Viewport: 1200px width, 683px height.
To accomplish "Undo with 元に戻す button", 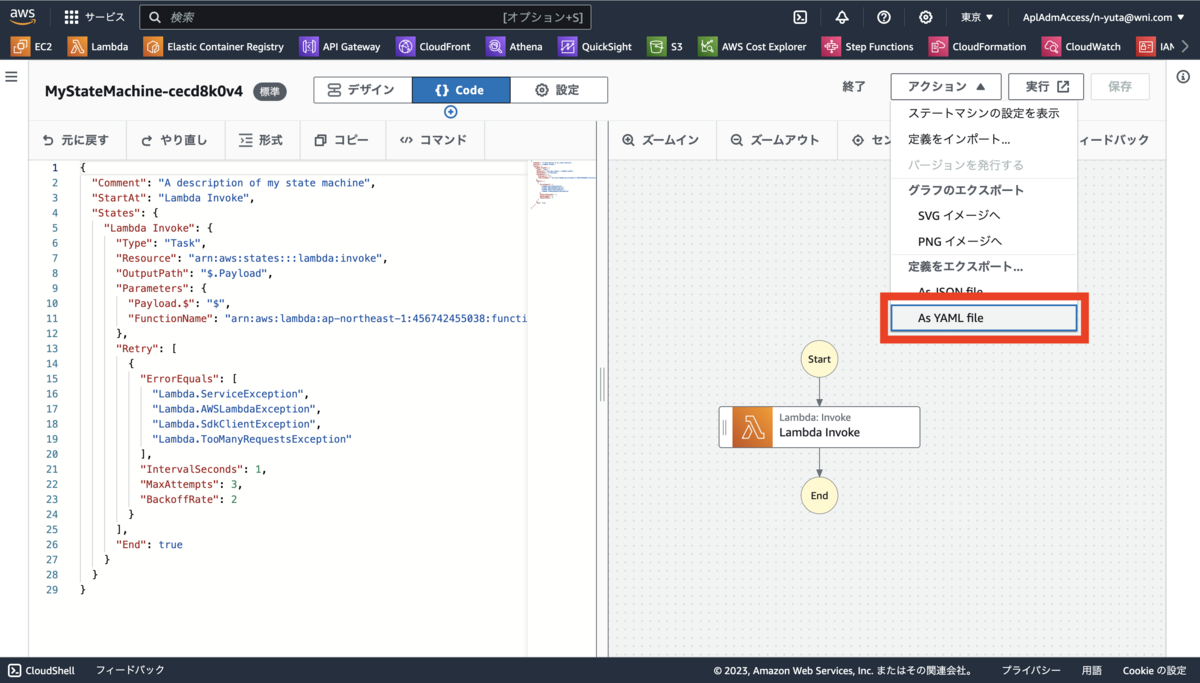I will (x=76, y=140).
